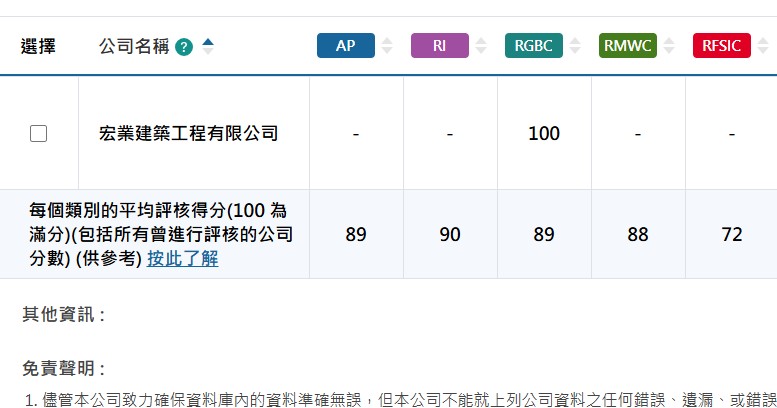
Task: Click the 公司名稱 column header text
Action: [134, 46]
